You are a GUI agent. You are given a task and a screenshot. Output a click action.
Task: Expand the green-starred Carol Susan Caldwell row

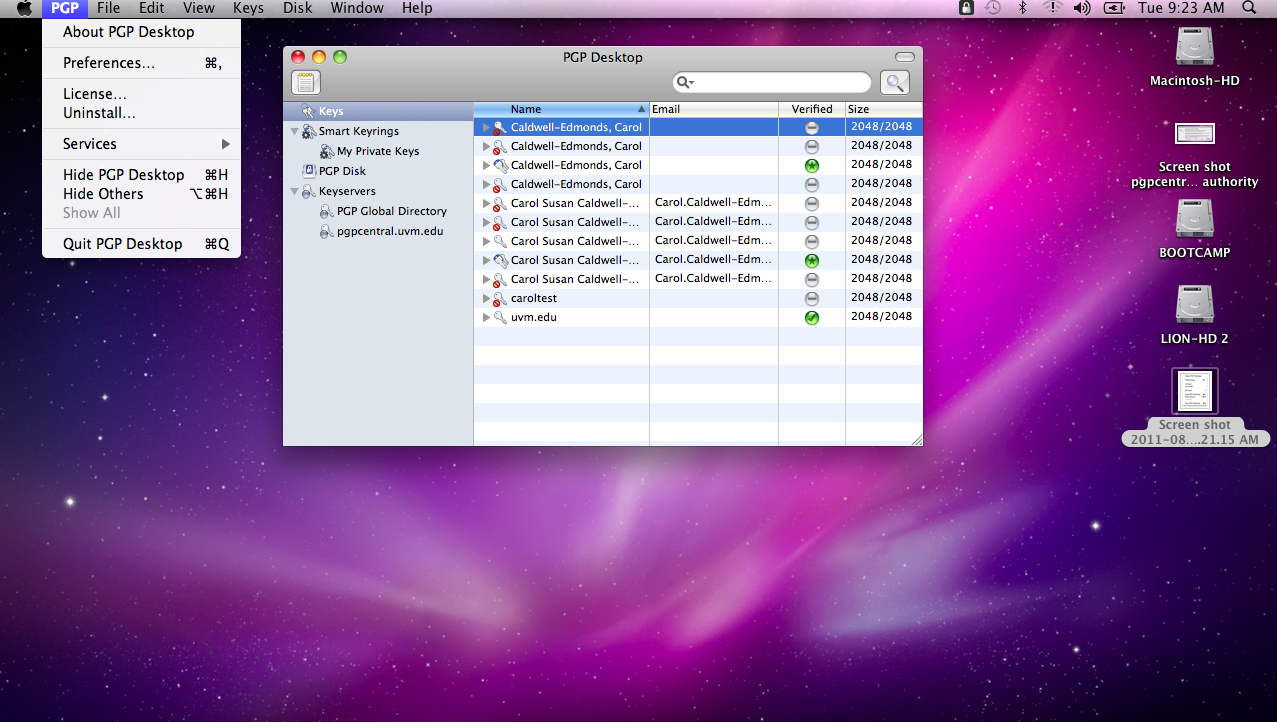[487, 260]
